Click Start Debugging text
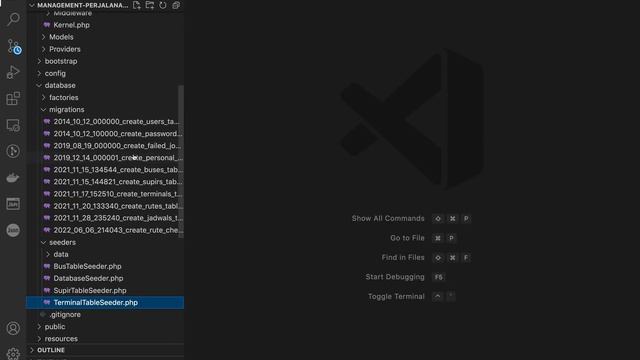The image size is (640, 360). (395, 277)
